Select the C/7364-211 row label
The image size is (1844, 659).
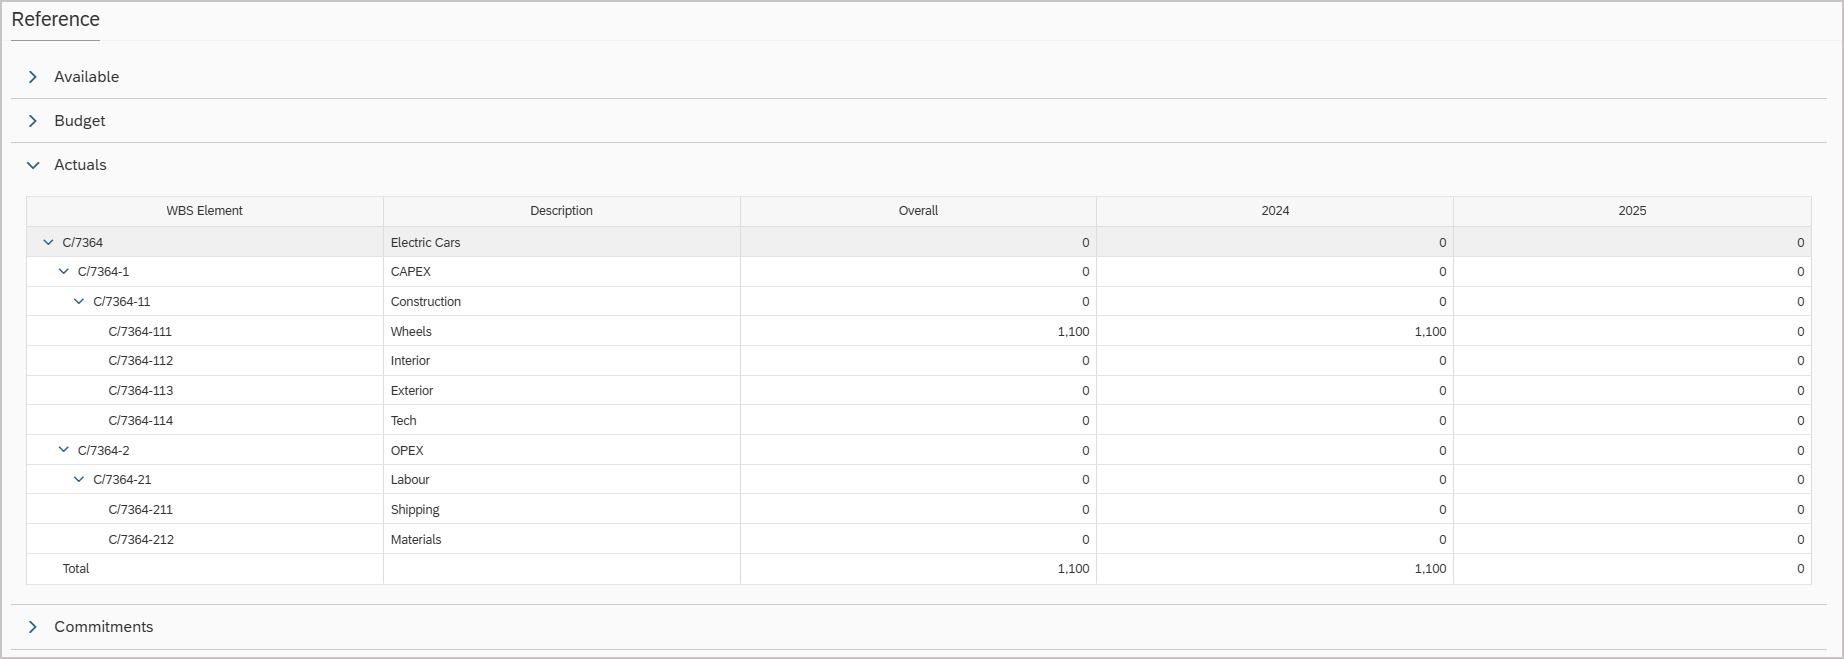[x=140, y=509]
